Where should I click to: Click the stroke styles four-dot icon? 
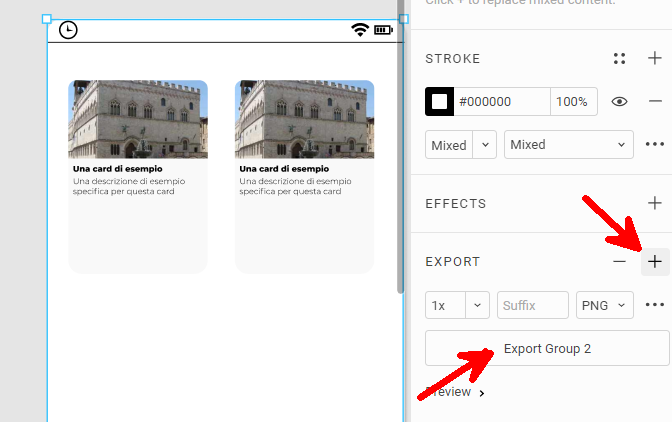click(619, 59)
